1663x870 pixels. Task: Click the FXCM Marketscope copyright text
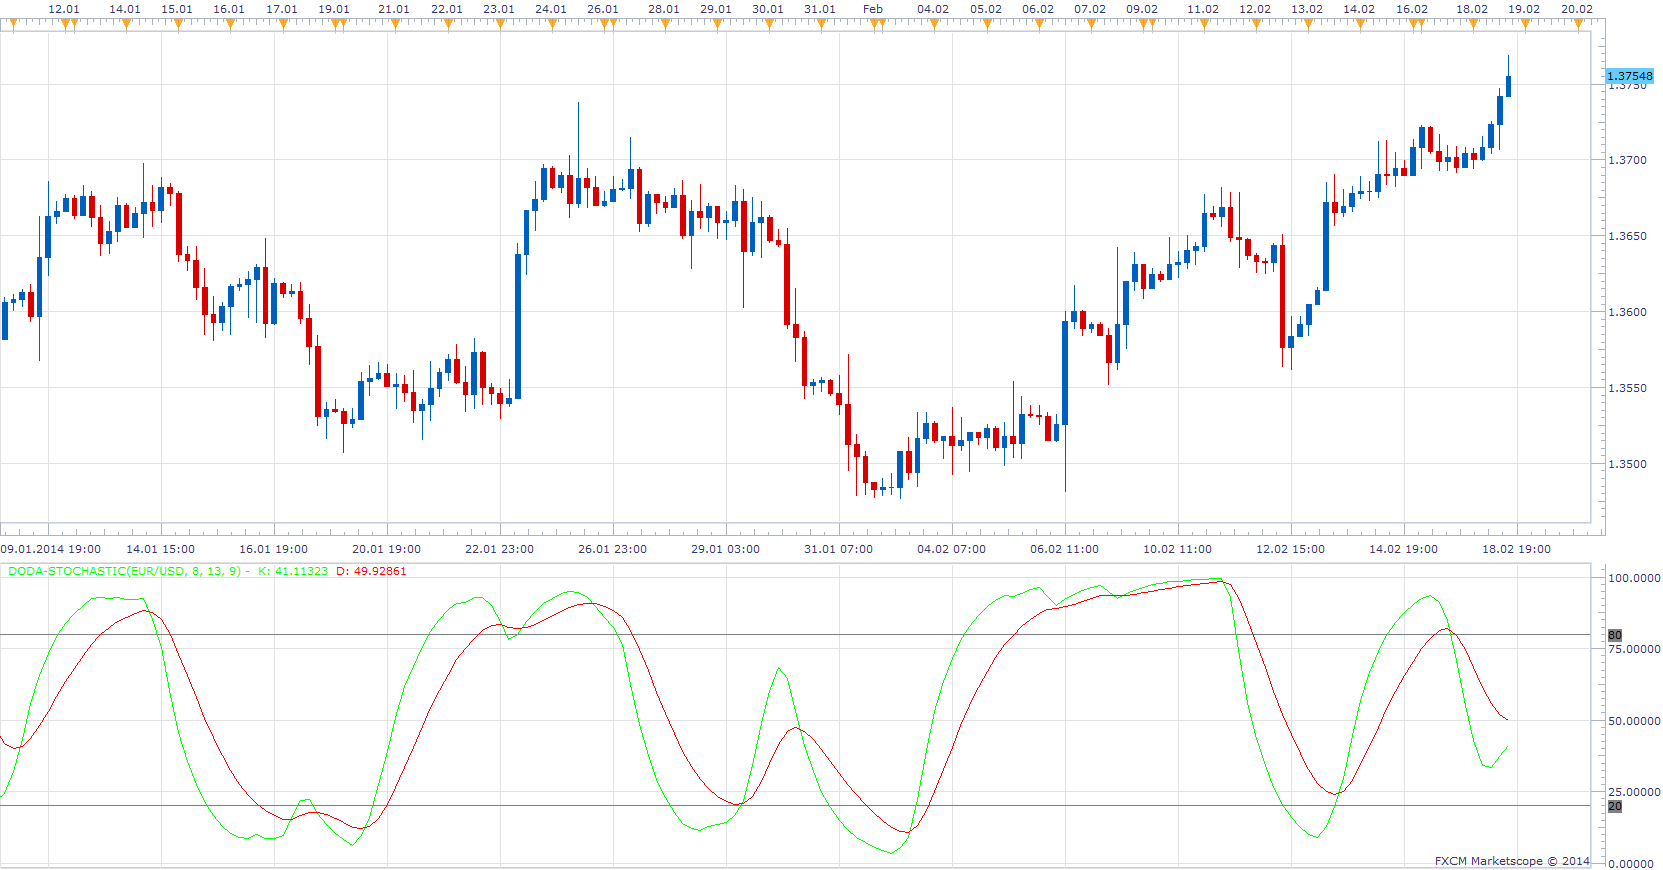[1512, 860]
